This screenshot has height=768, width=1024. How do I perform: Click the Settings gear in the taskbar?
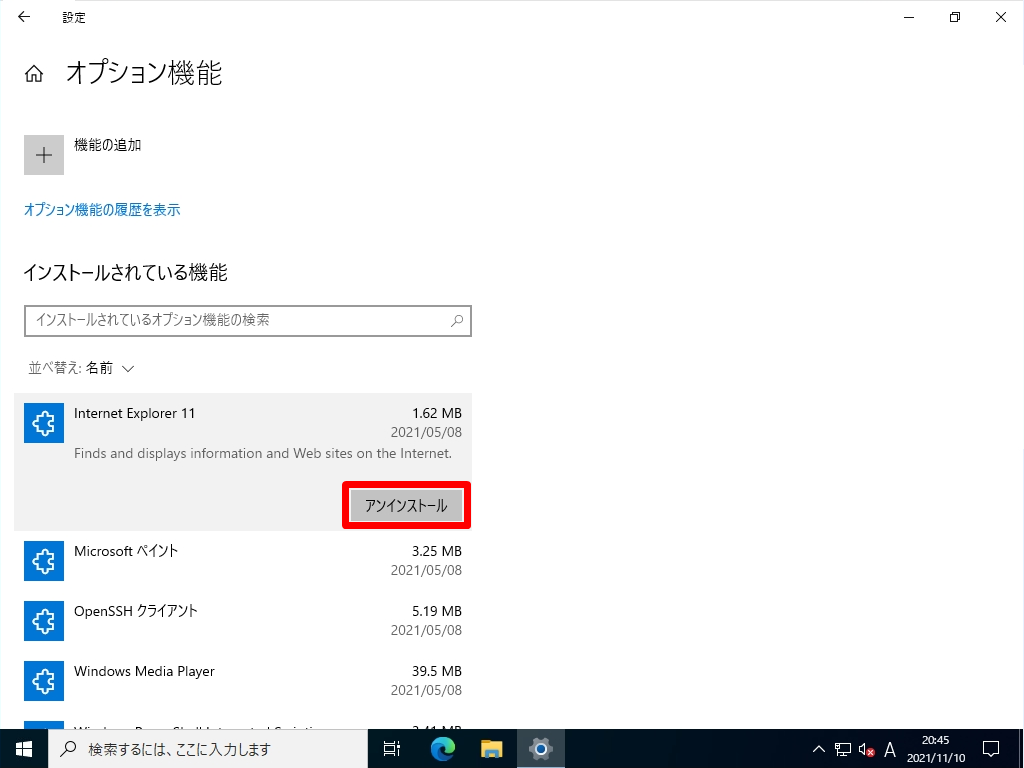tap(541, 748)
